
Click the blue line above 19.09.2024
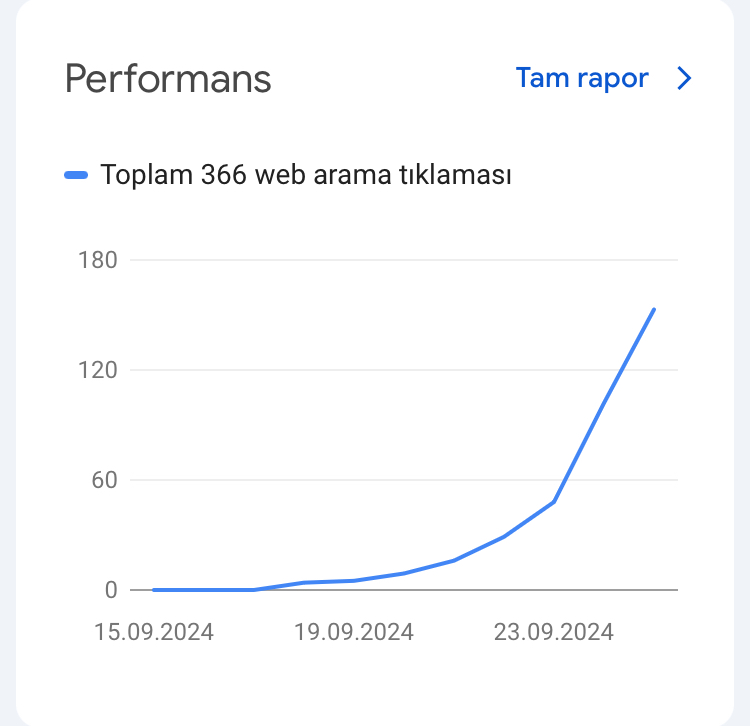(353, 581)
